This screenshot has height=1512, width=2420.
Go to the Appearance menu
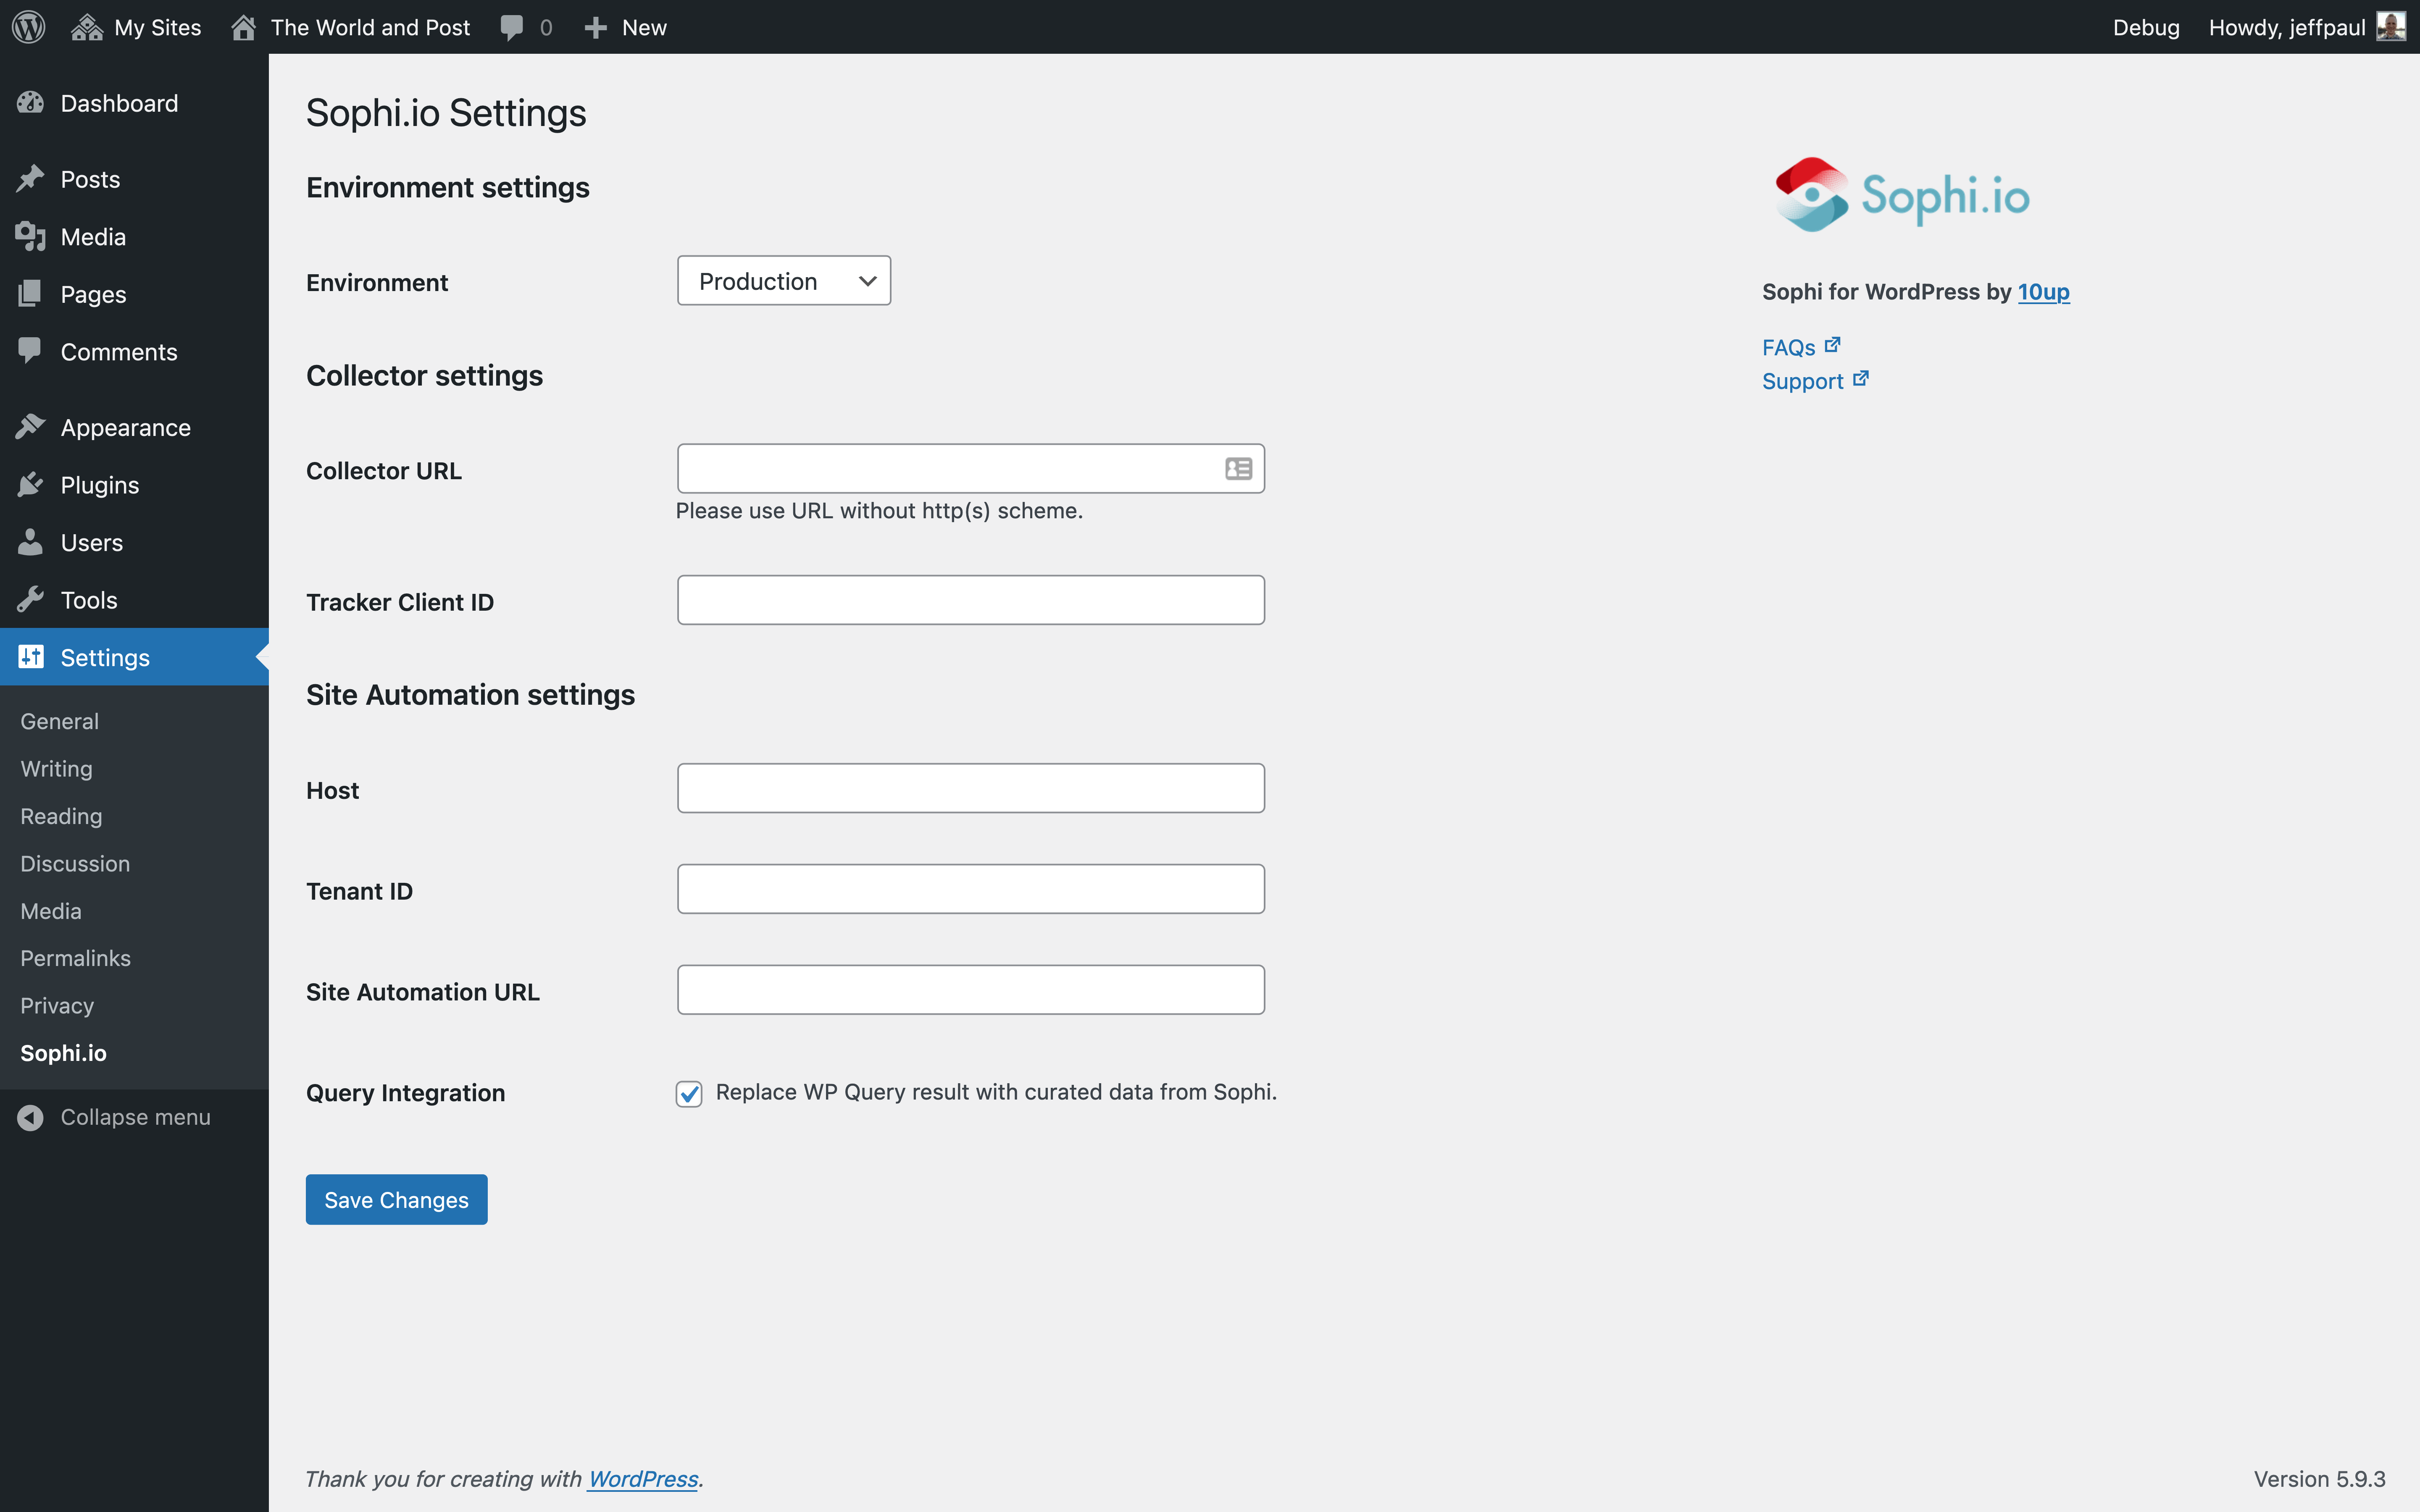click(125, 427)
